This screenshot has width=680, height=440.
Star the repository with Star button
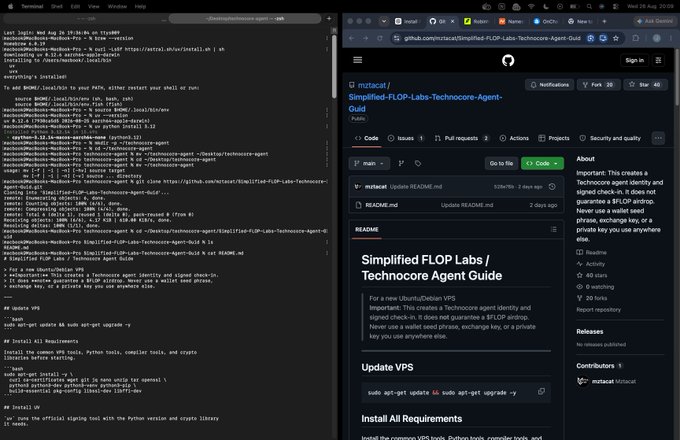[645, 85]
